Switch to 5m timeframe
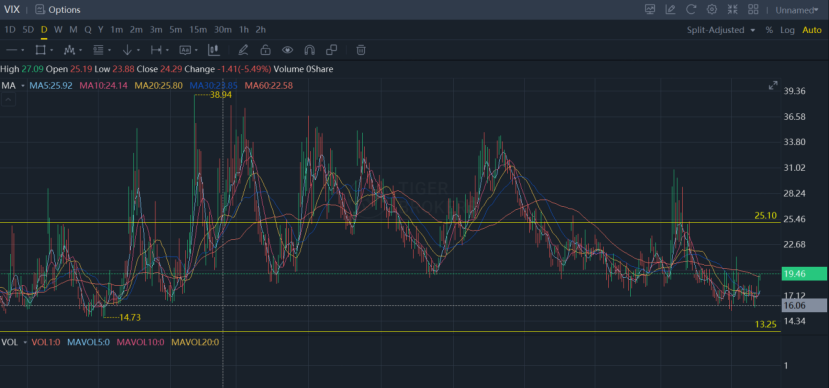Viewport: 829px width, 388px height. tap(176, 30)
